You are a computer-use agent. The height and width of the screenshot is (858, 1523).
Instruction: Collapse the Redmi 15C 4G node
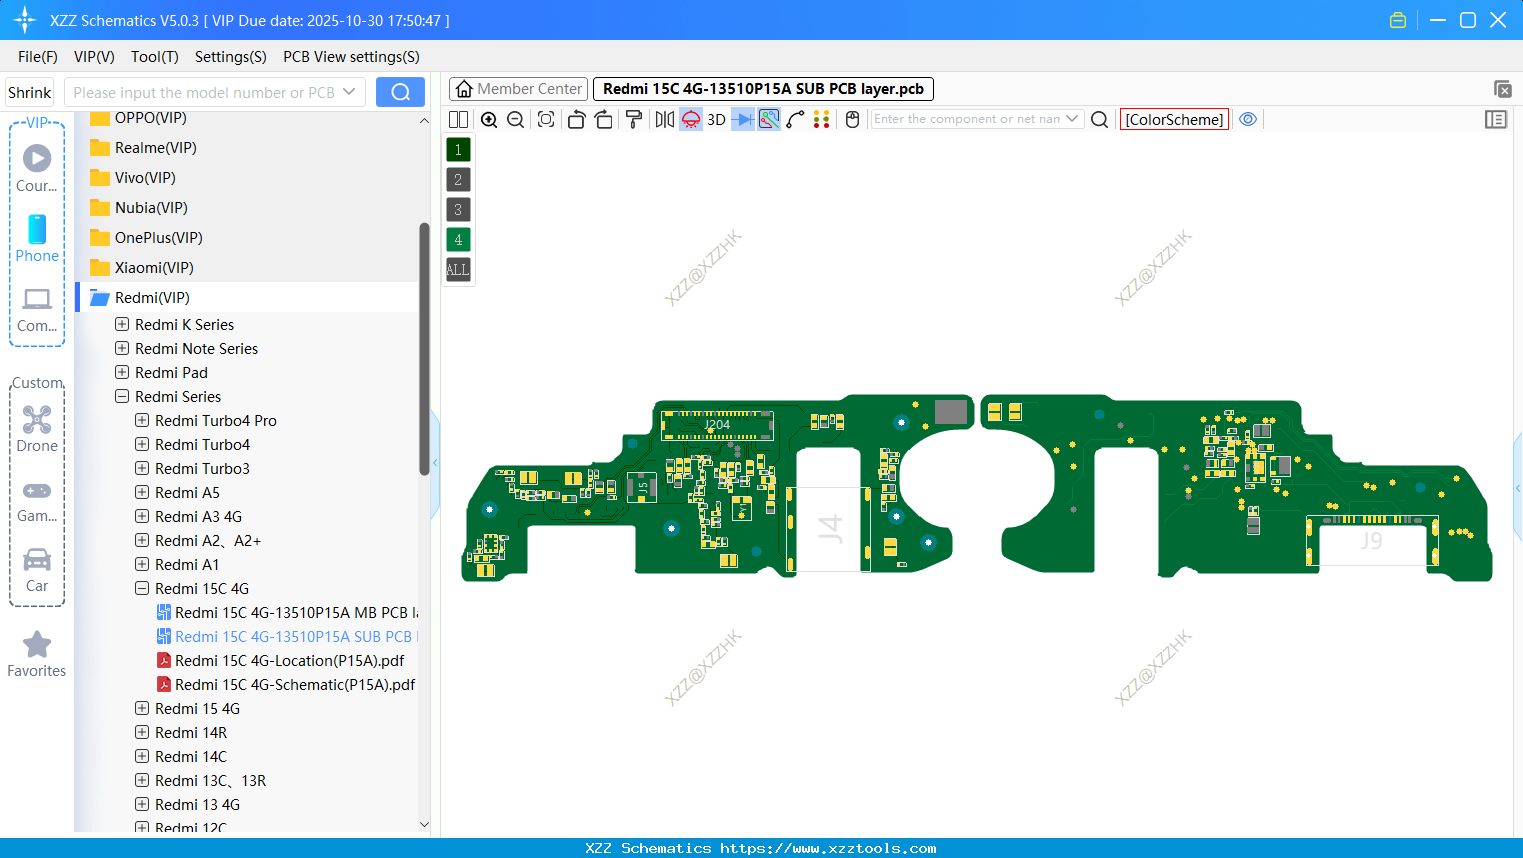tap(142, 588)
